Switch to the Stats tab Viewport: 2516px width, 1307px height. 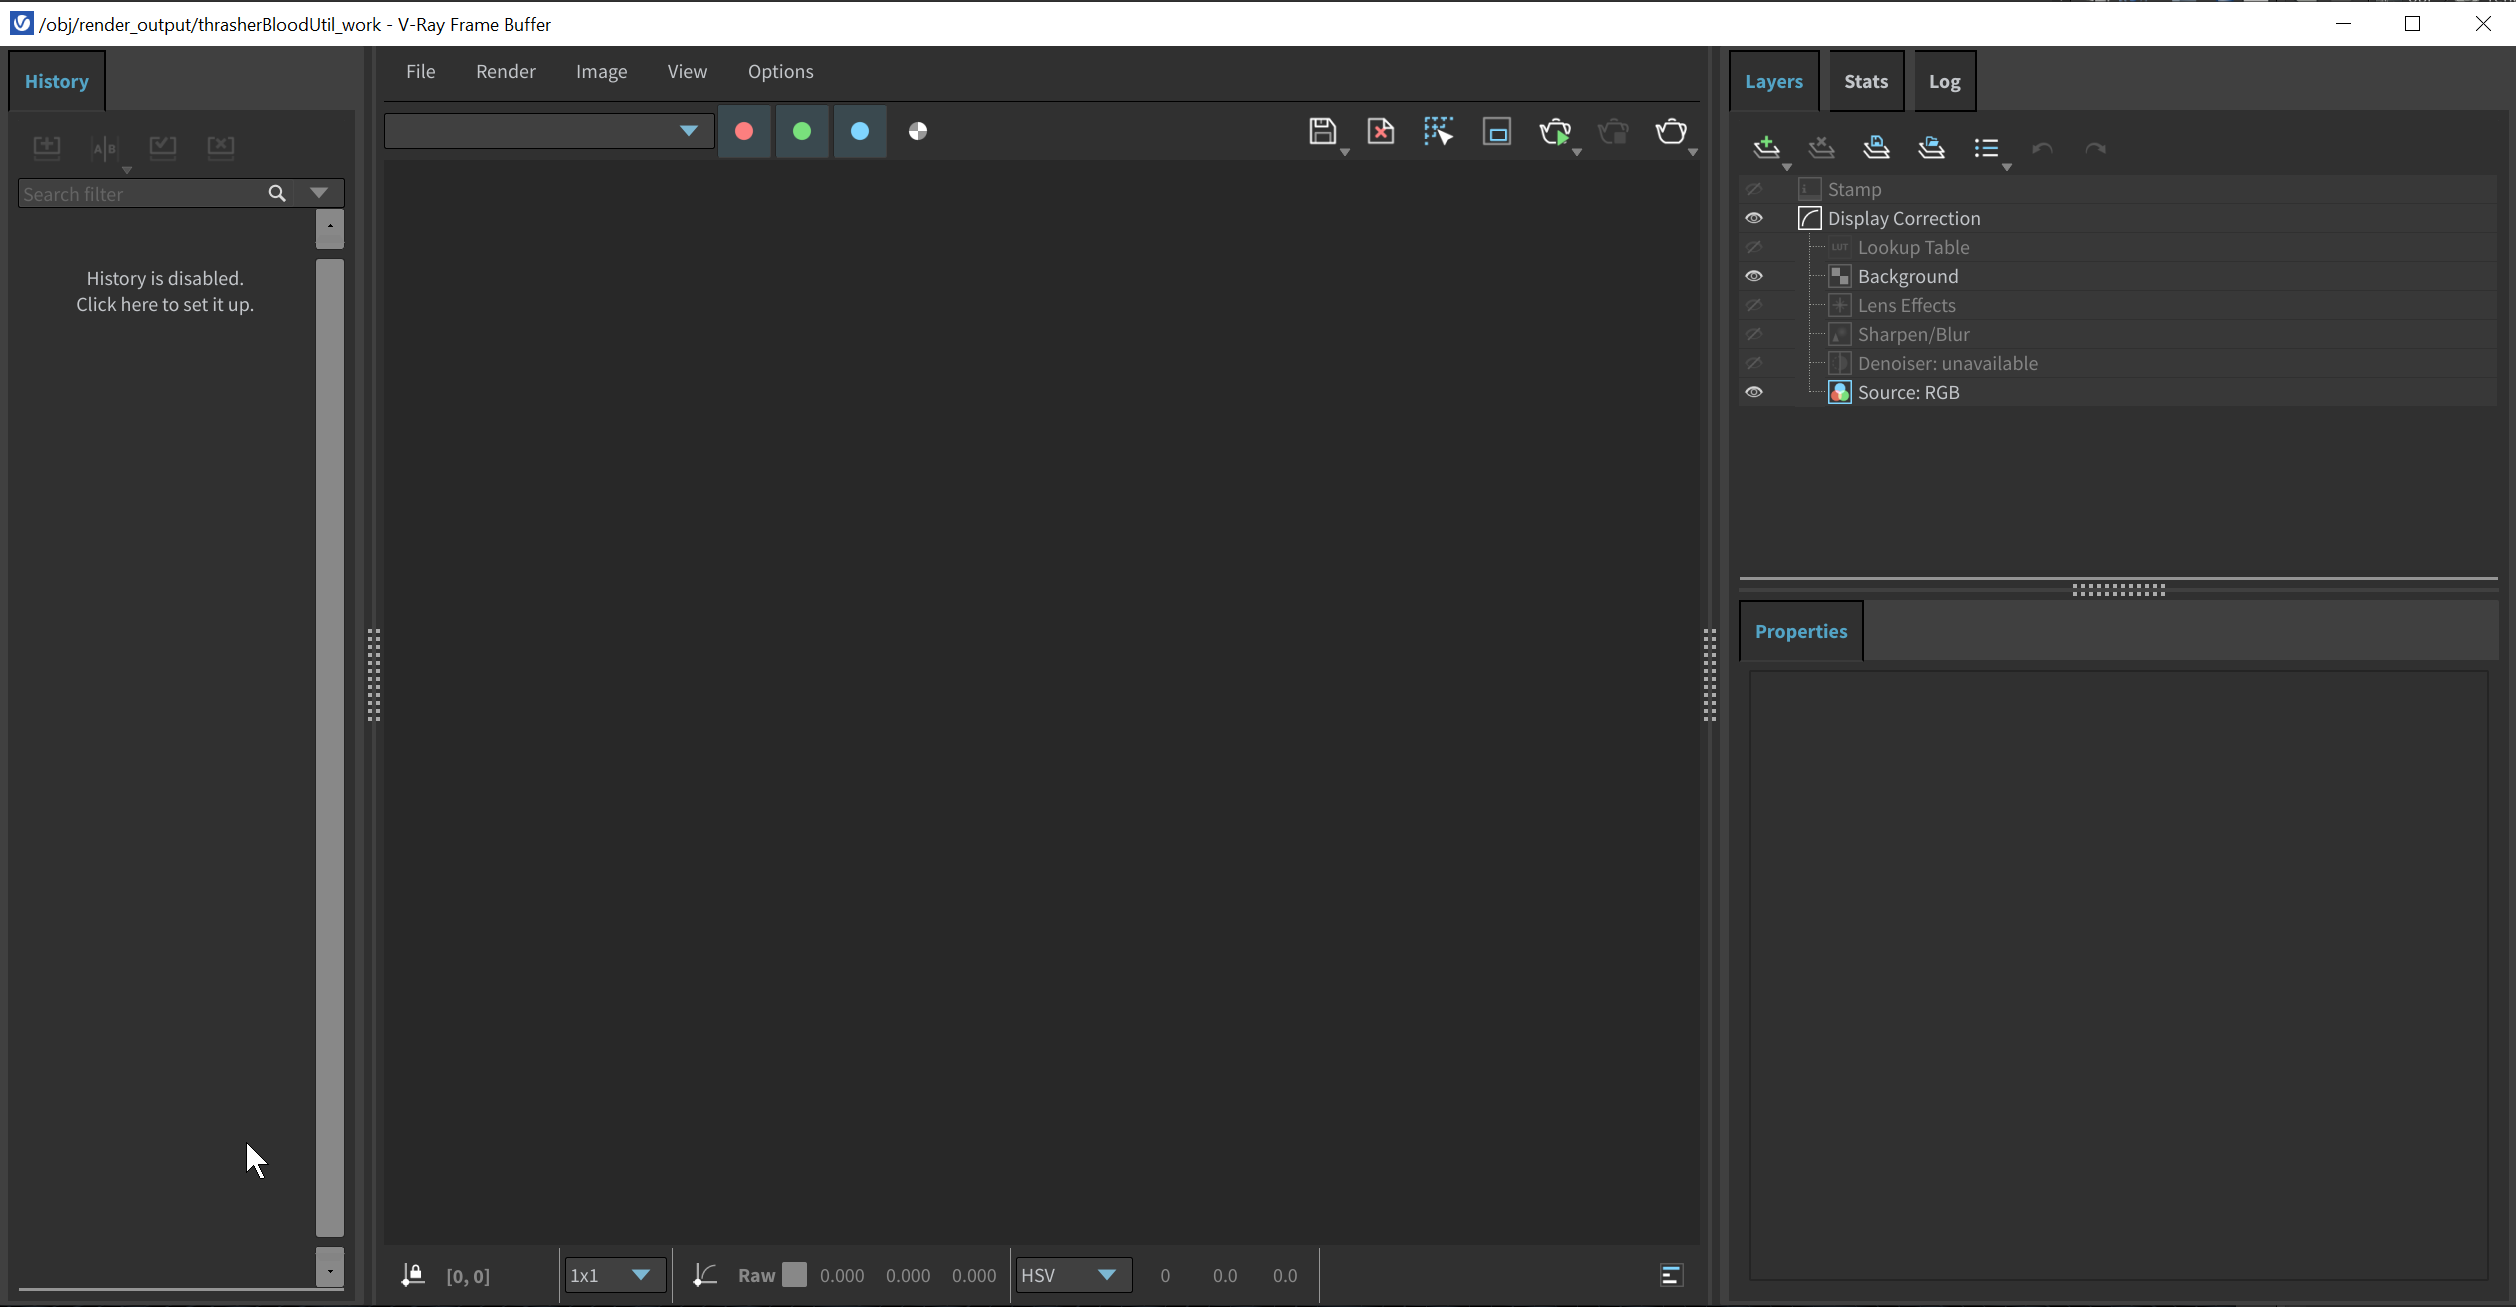(1866, 81)
